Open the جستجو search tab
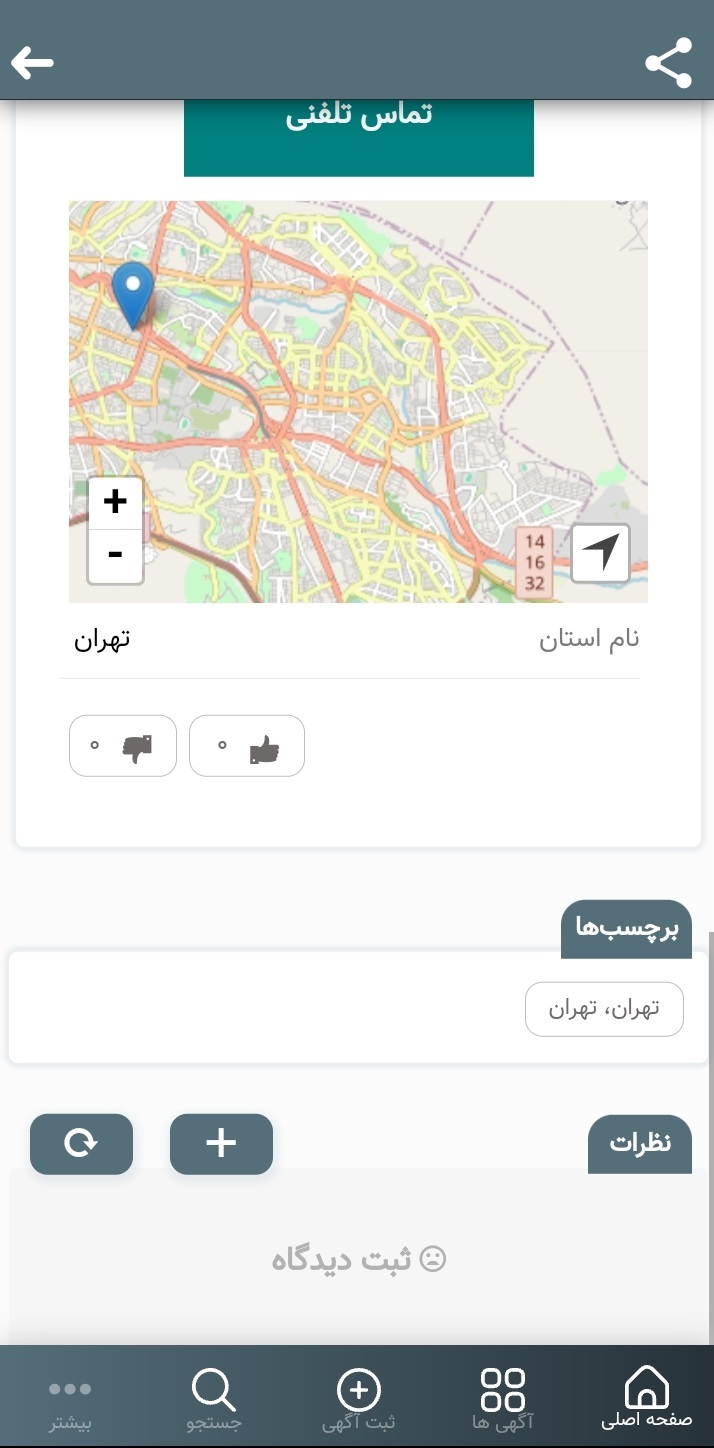Screen dimensions: 714x1448 tap(214, 1397)
